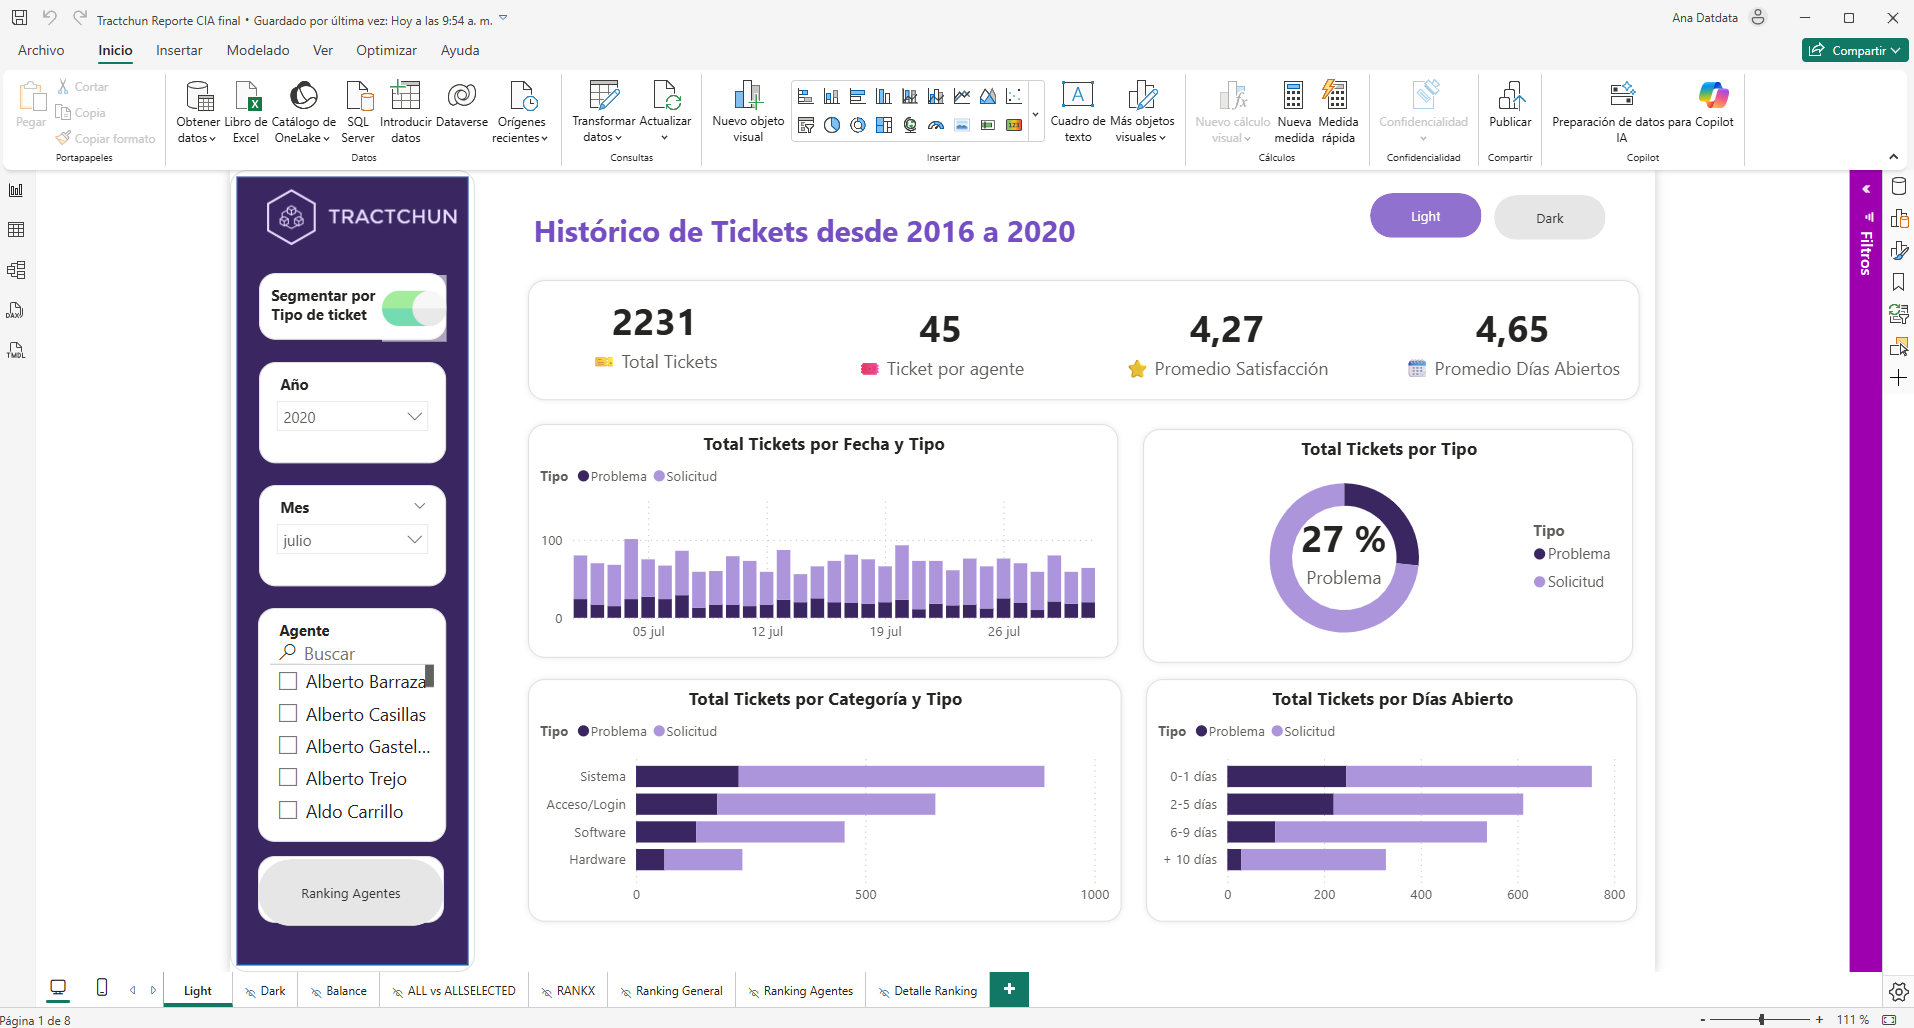This screenshot has width=1914, height=1028.
Task: Check the Alberto Gastel... checkbox
Action: 288,746
